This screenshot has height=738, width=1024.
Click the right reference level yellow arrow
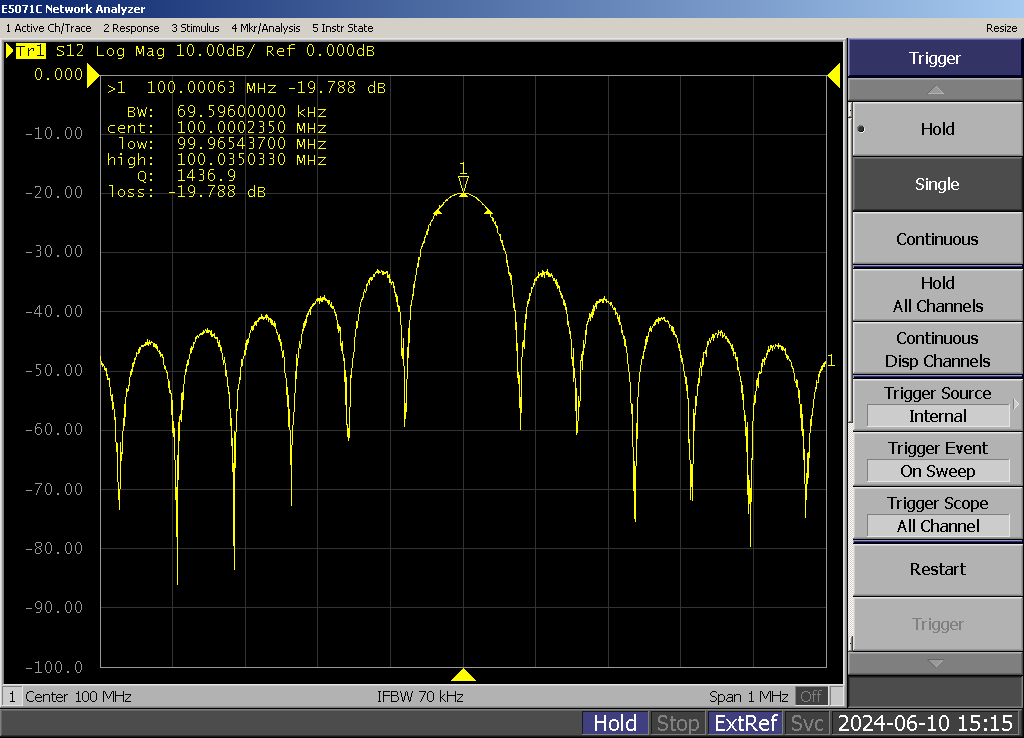(x=833, y=76)
